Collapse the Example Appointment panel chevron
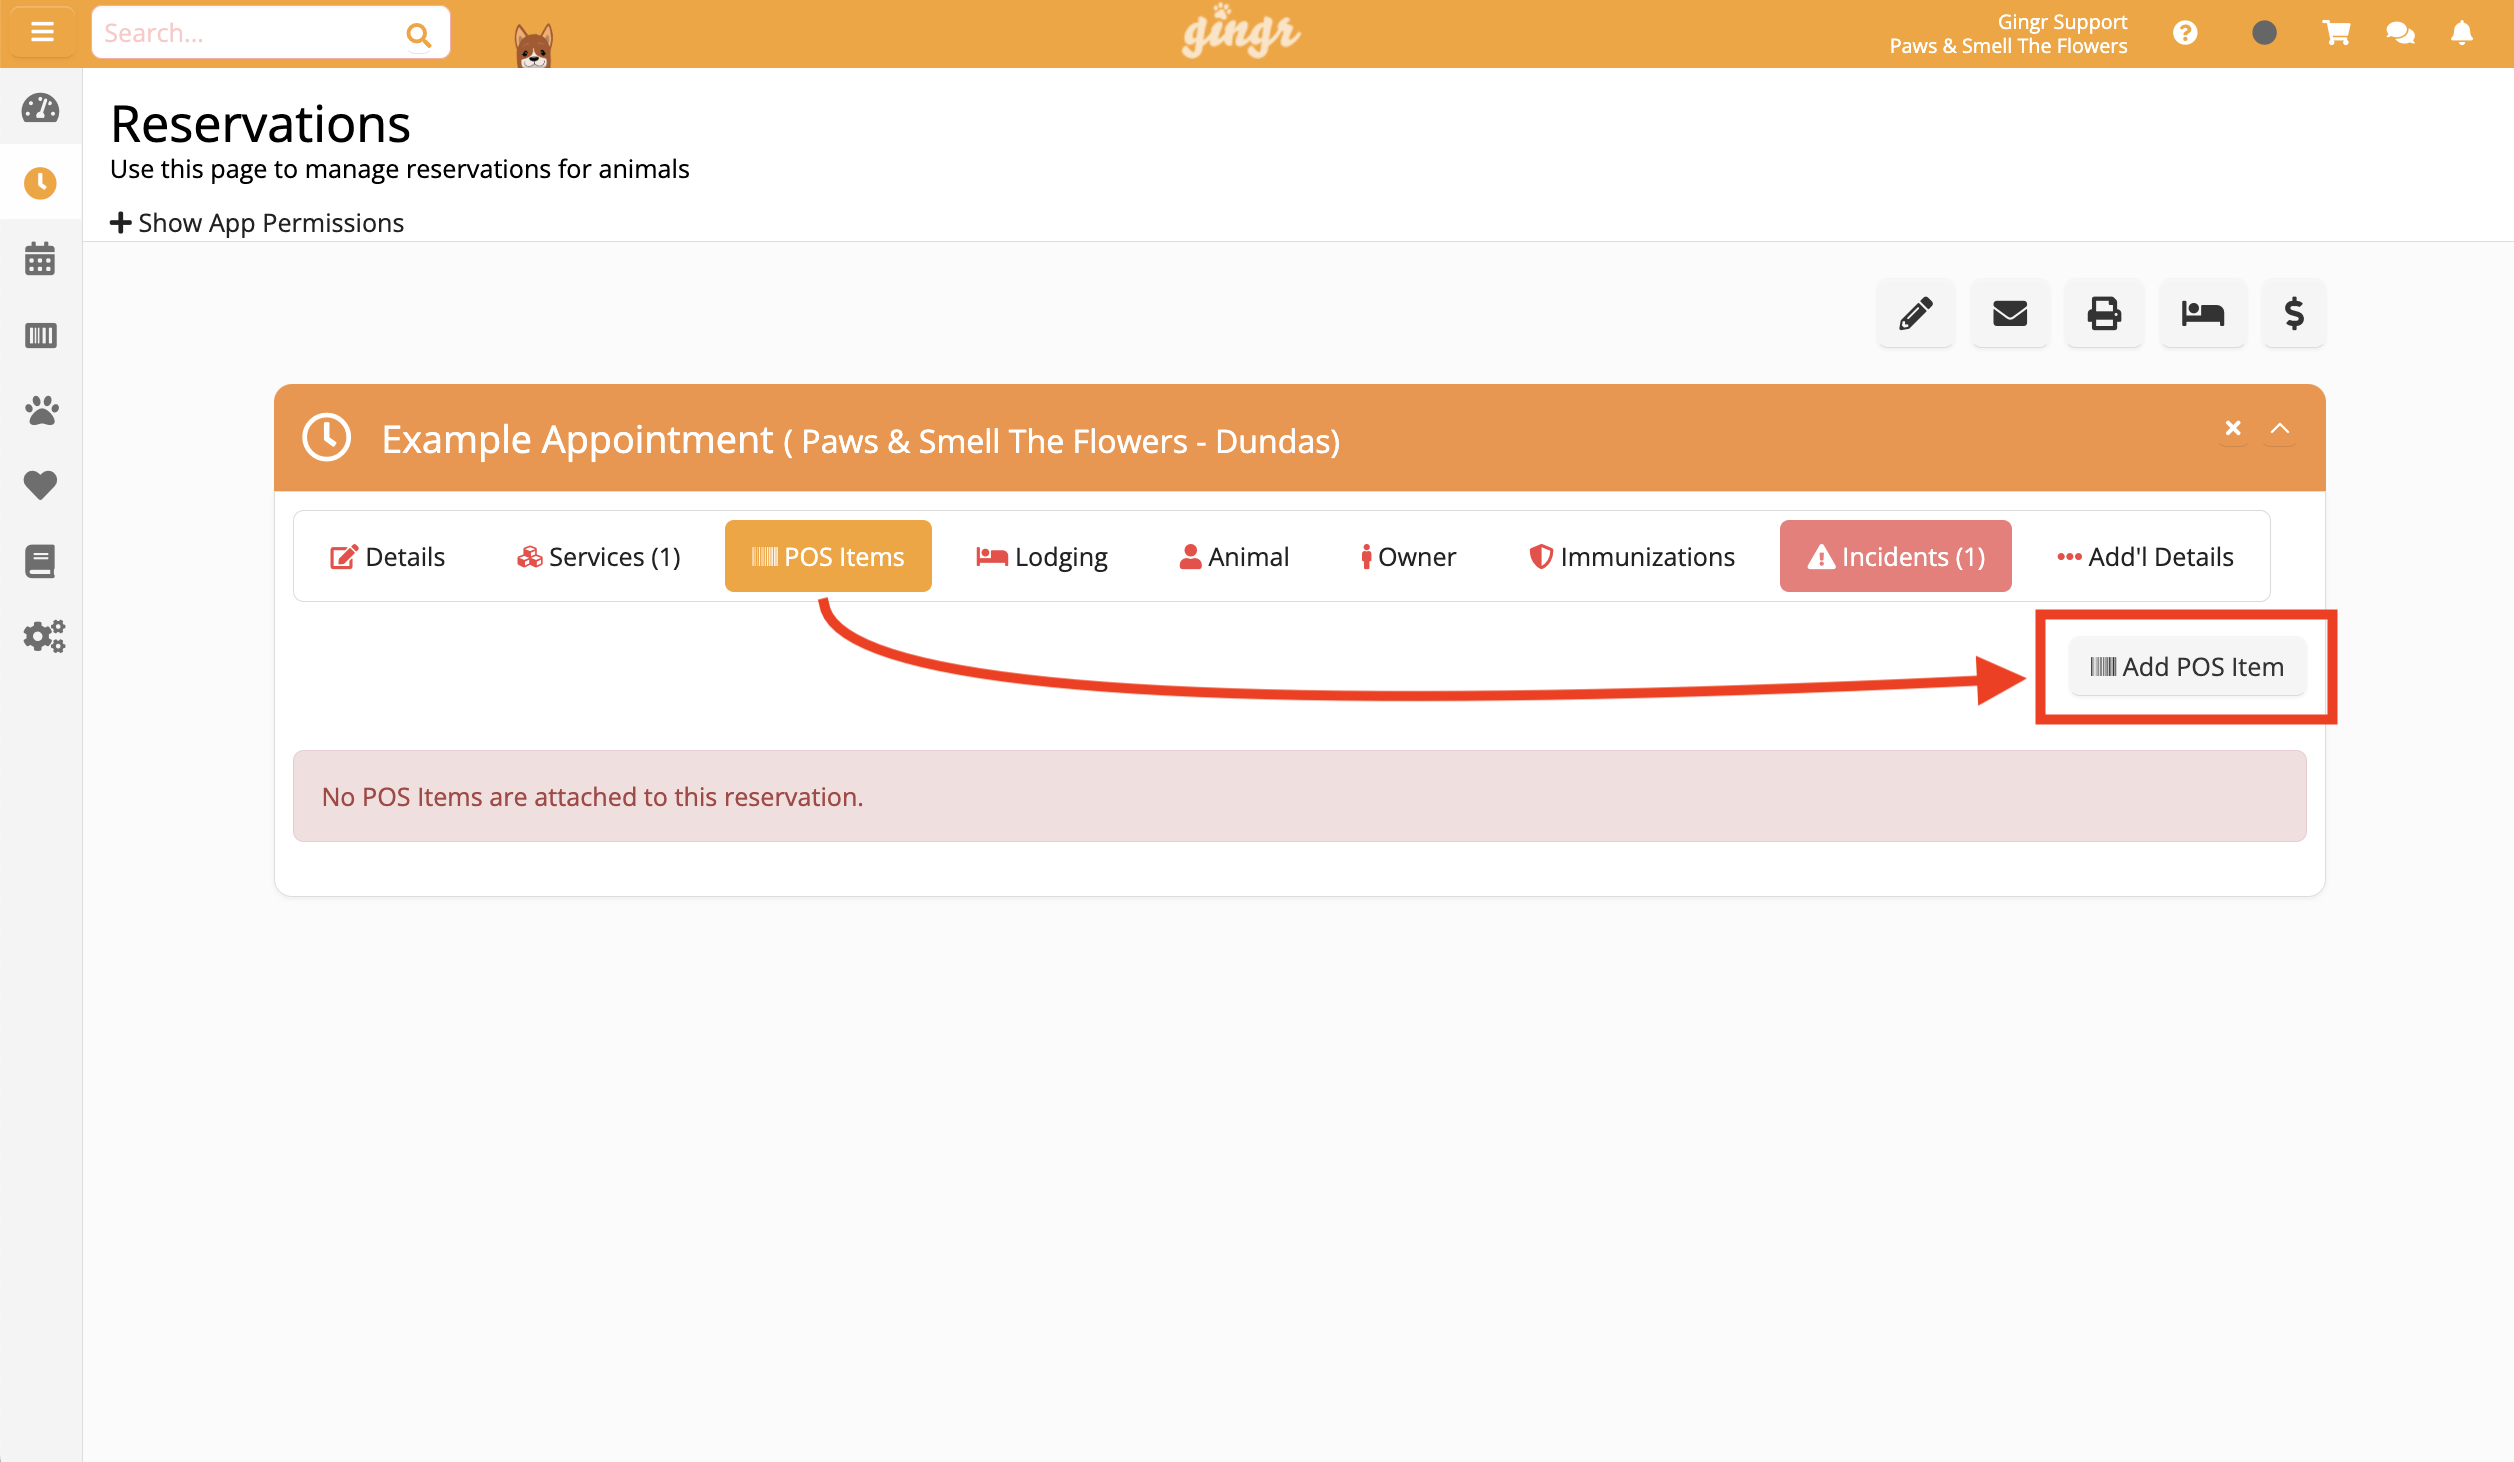This screenshot has height=1462, width=2514. (x=2280, y=429)
